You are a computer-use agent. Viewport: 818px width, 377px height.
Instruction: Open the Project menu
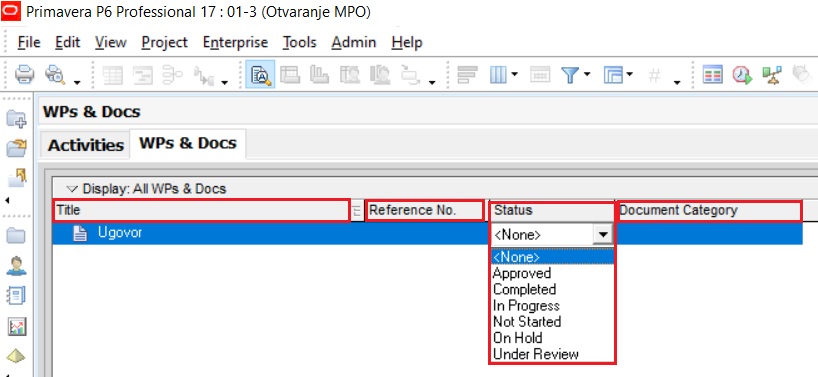pos(164,42)
